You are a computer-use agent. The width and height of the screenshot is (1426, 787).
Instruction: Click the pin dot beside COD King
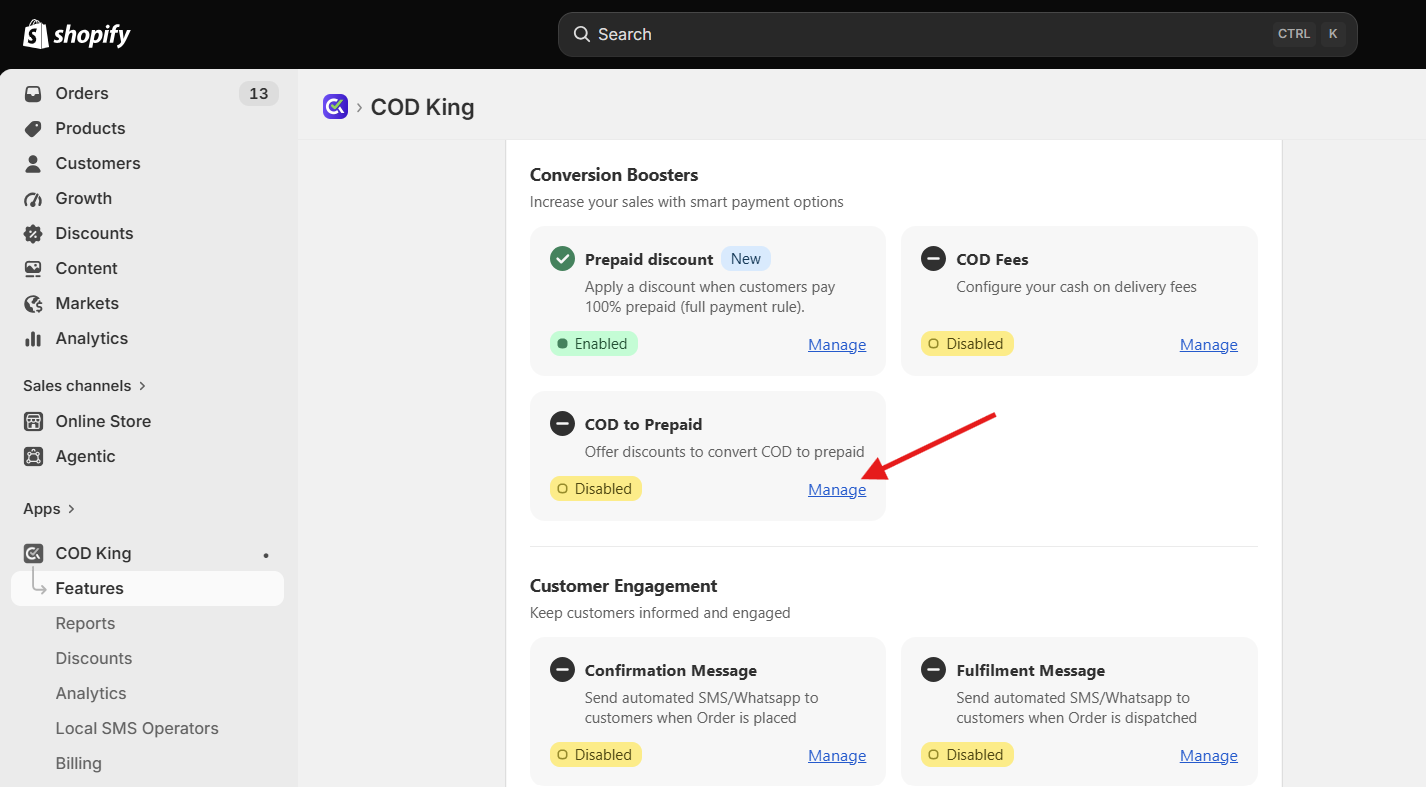coord(266,554)
